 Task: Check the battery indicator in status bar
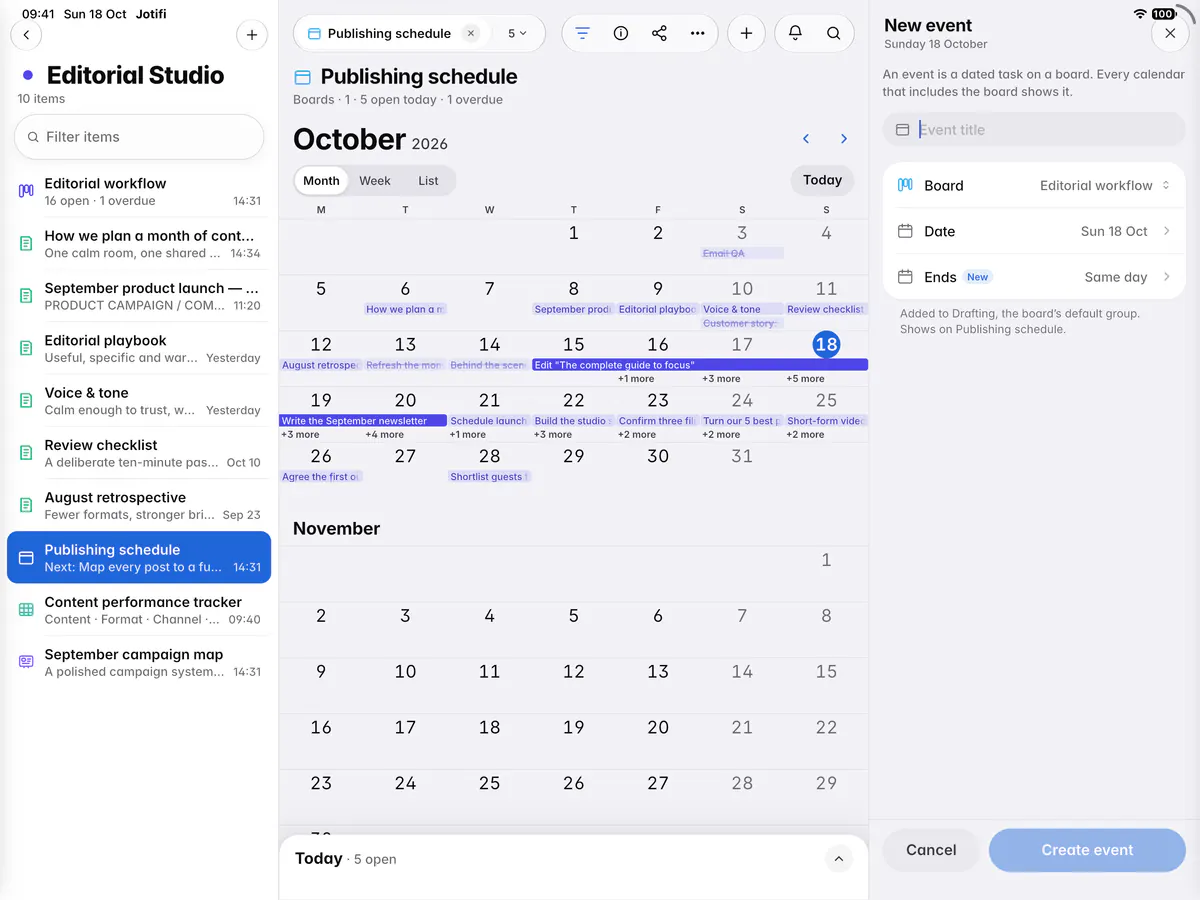(1163, 14)
